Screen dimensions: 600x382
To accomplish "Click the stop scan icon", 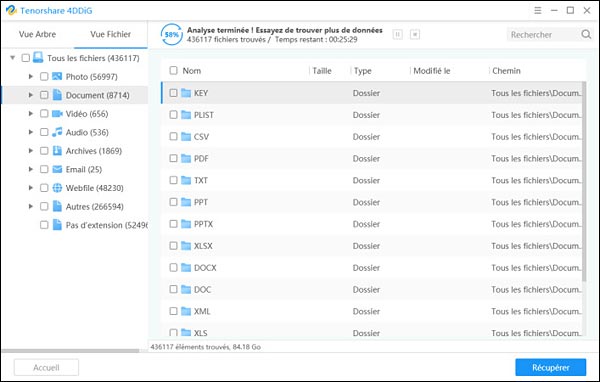I will coord(415,34).
